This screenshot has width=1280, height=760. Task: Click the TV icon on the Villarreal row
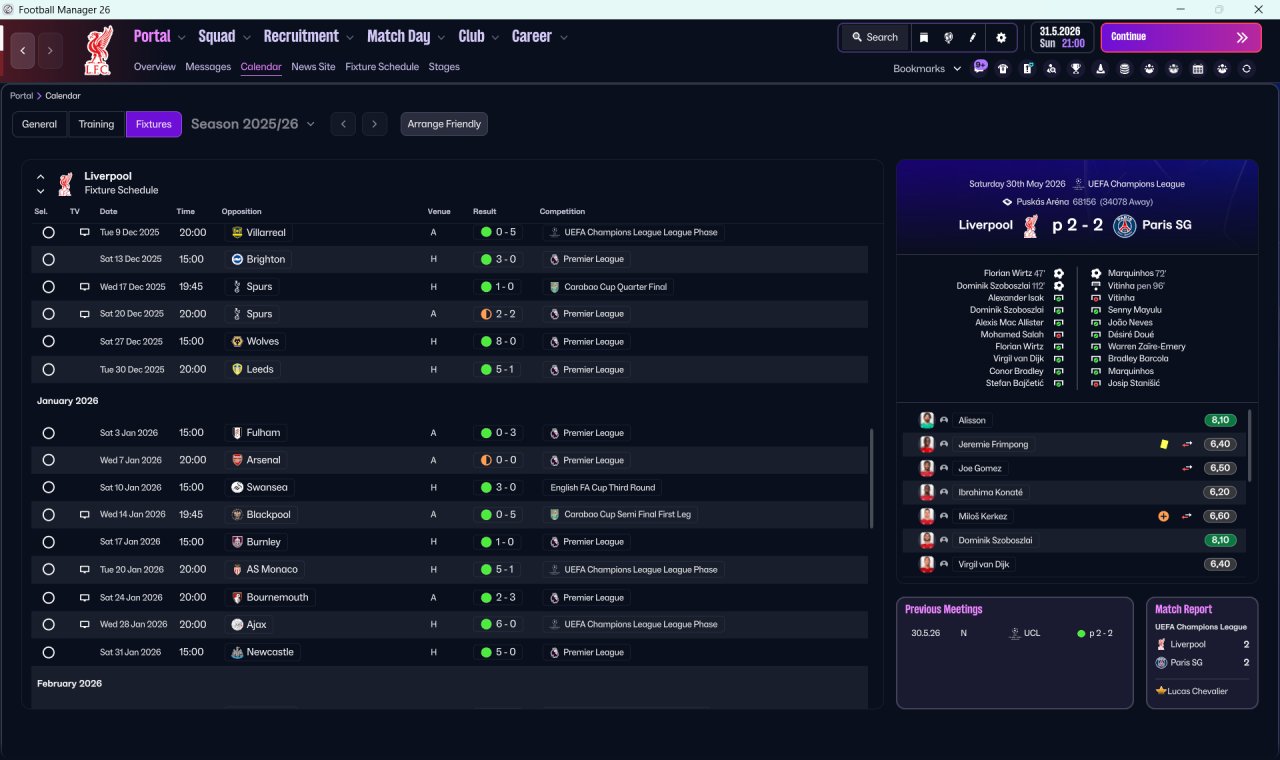(x=85, y=232)
